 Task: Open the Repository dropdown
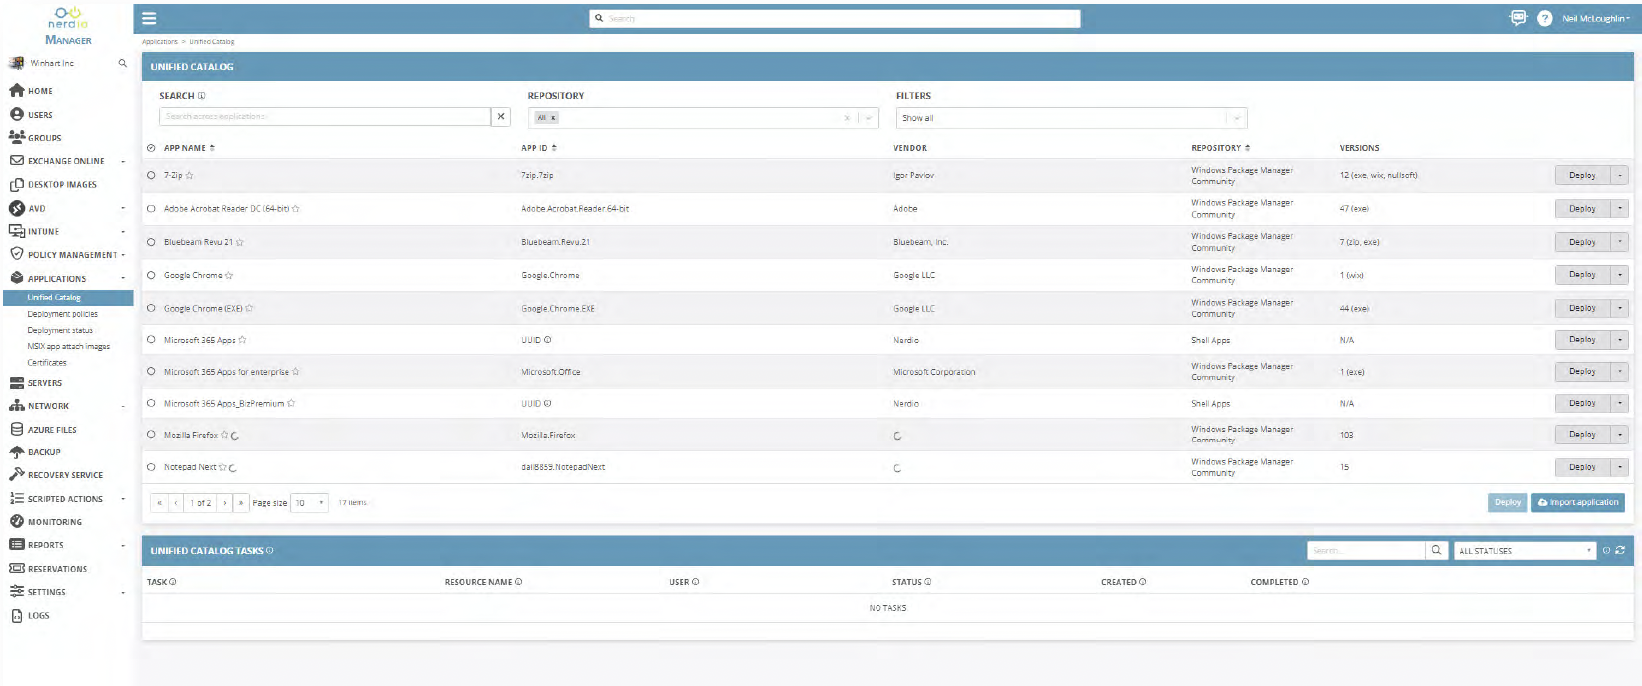[x=703, y=117]
